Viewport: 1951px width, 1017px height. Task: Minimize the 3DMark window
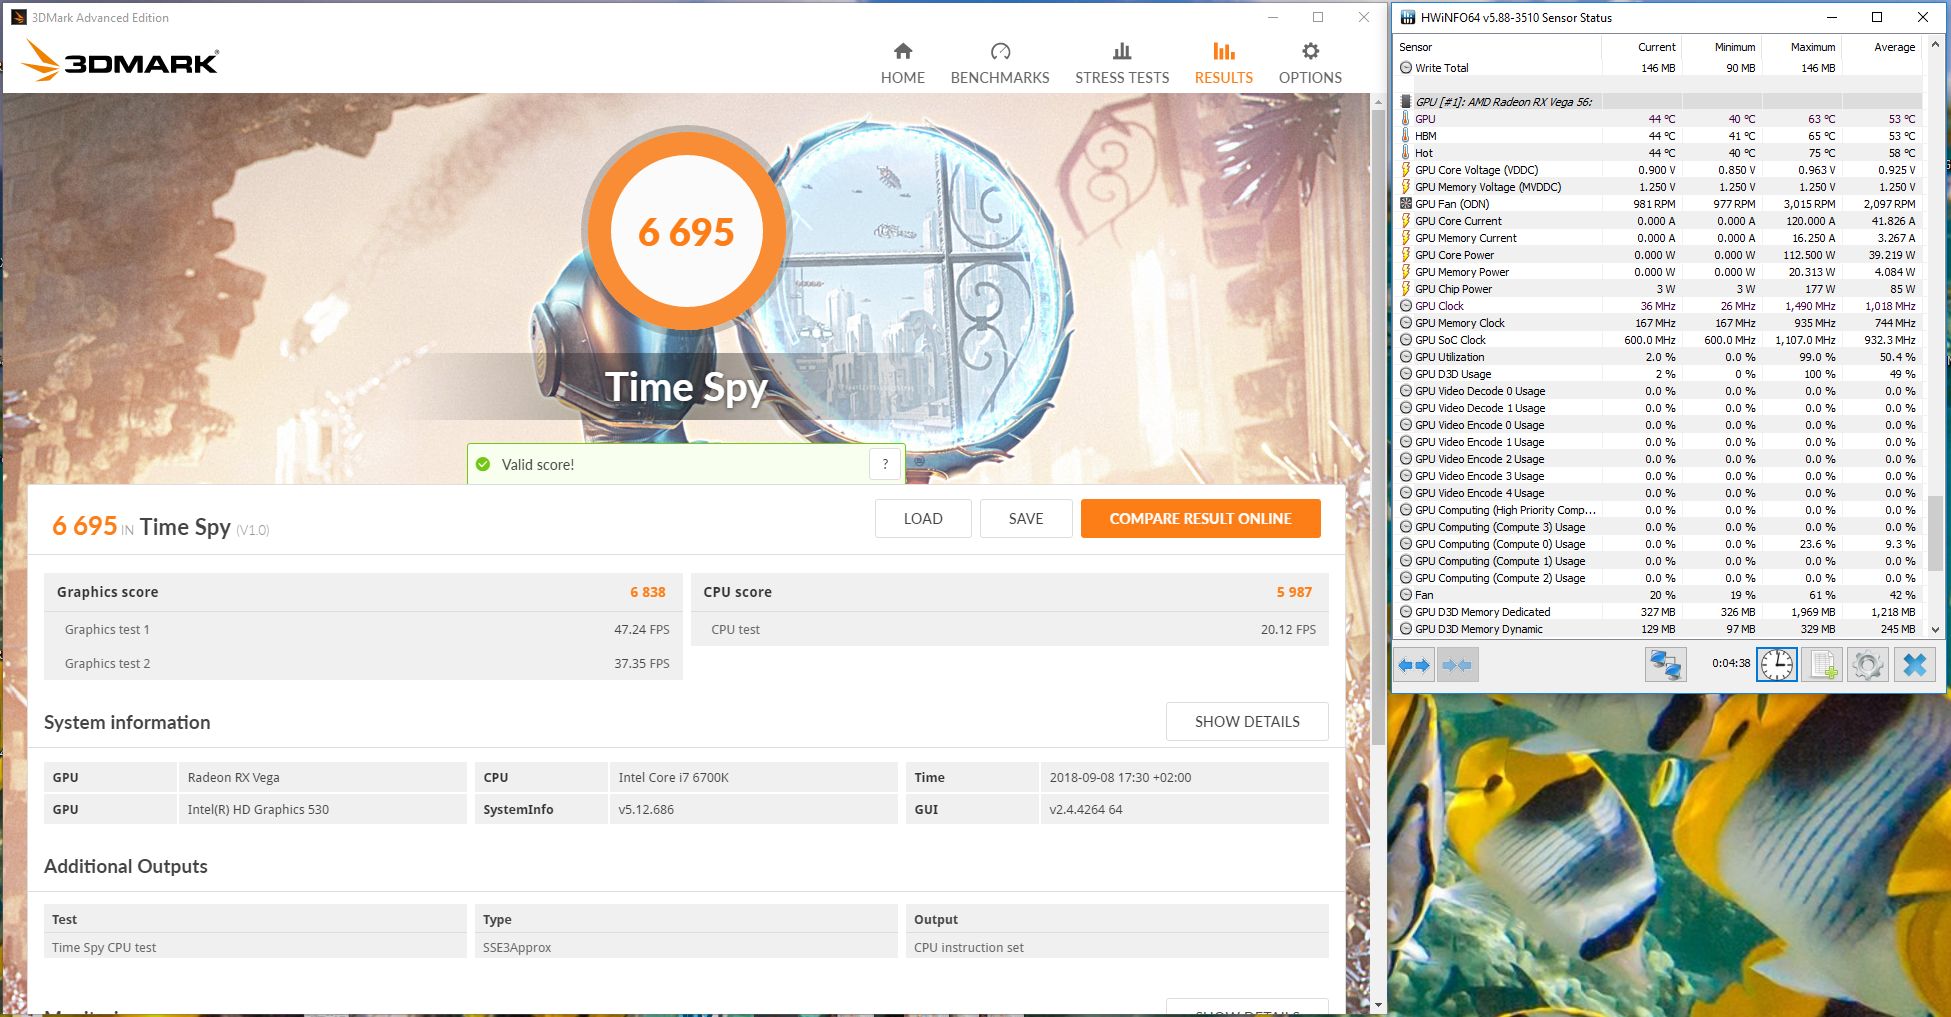click(1272, 17)
